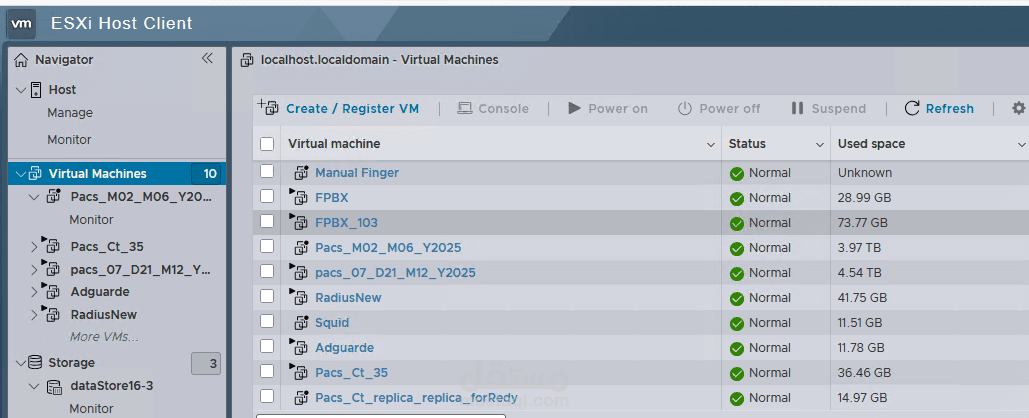Image resolution: width=1029 pixels, height=418 pixels.
Task: Click the Refresh button label
Action: [950, 108]
